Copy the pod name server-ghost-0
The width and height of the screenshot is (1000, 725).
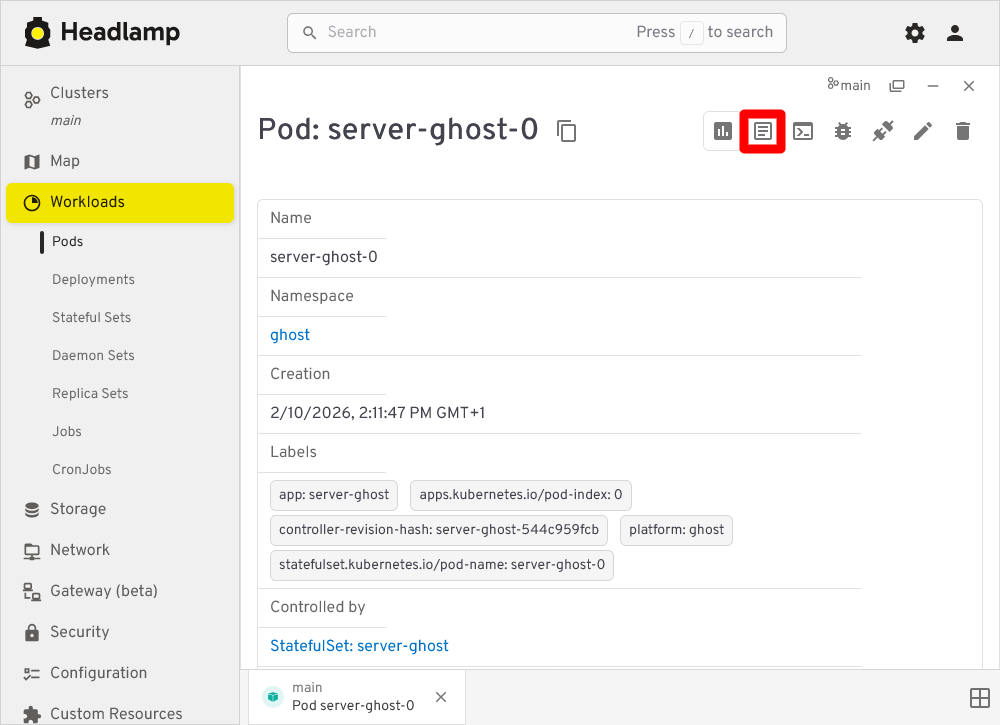tap(567, 131)
